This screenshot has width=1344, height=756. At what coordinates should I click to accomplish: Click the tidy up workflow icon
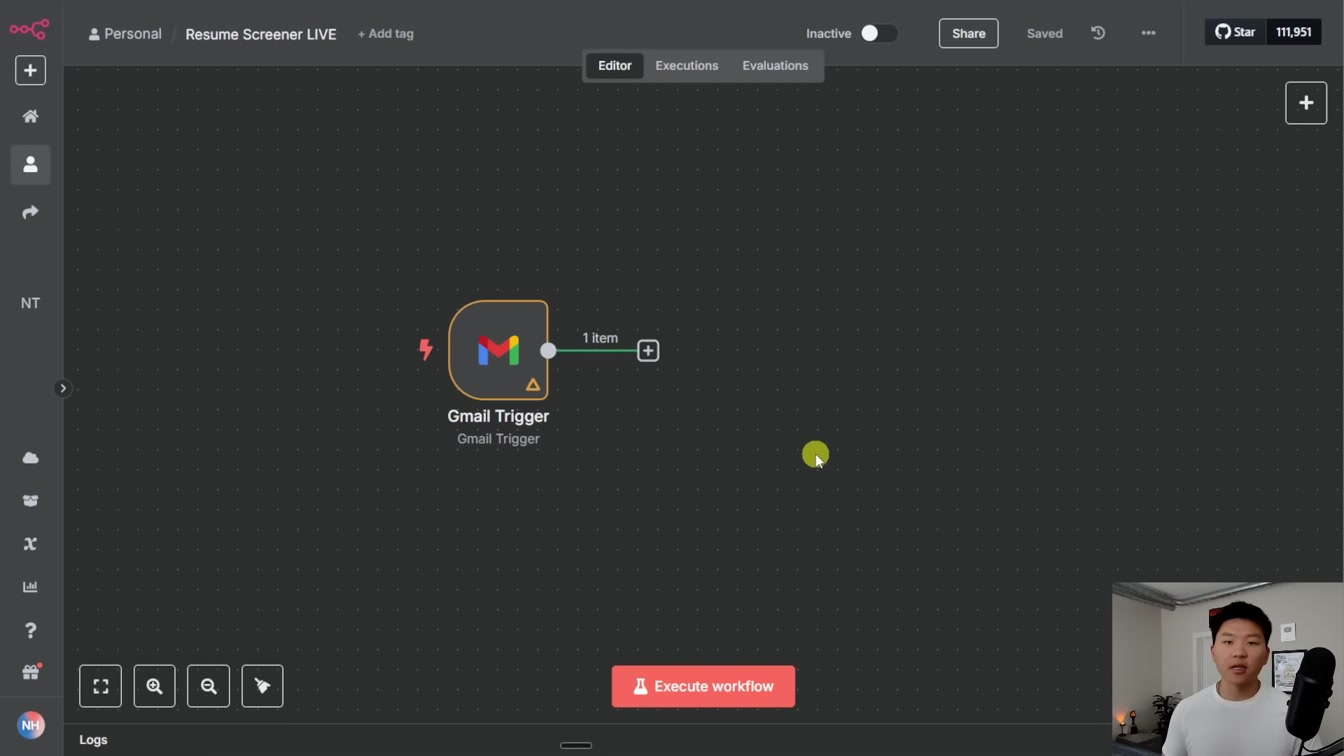(262, 686)
